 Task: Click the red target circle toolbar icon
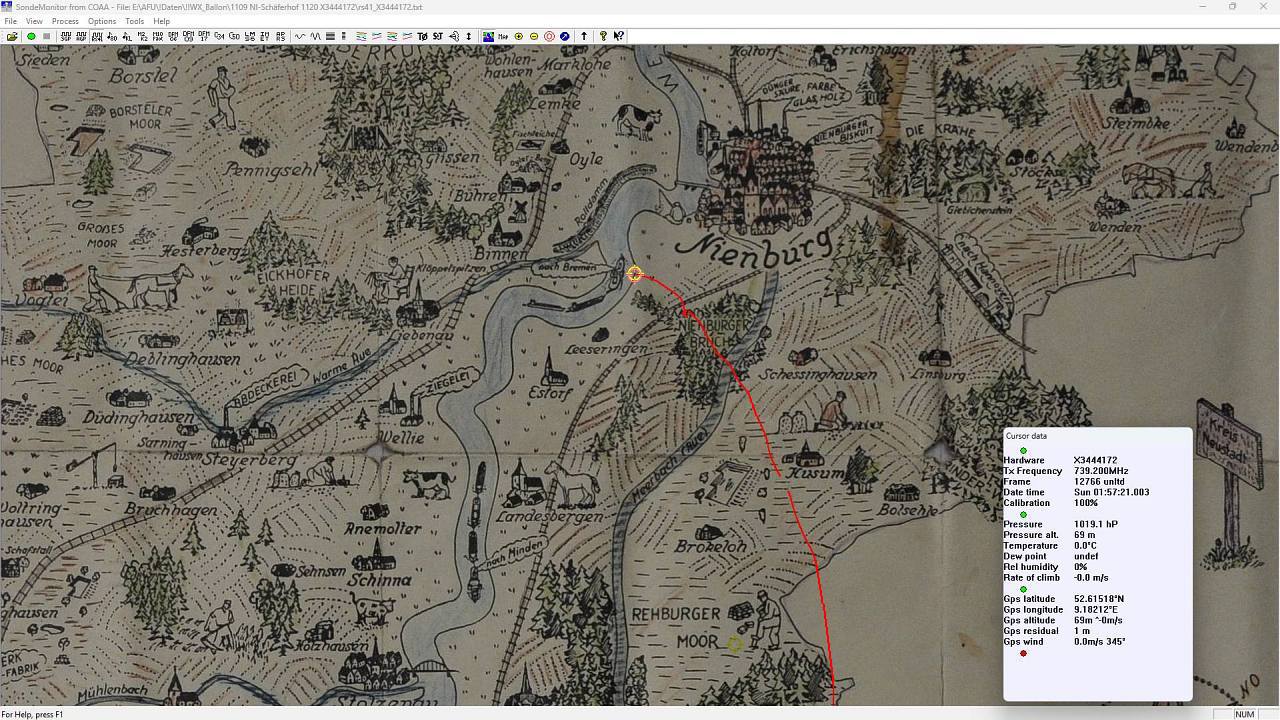pyautogui.click(x=549, y=36)
